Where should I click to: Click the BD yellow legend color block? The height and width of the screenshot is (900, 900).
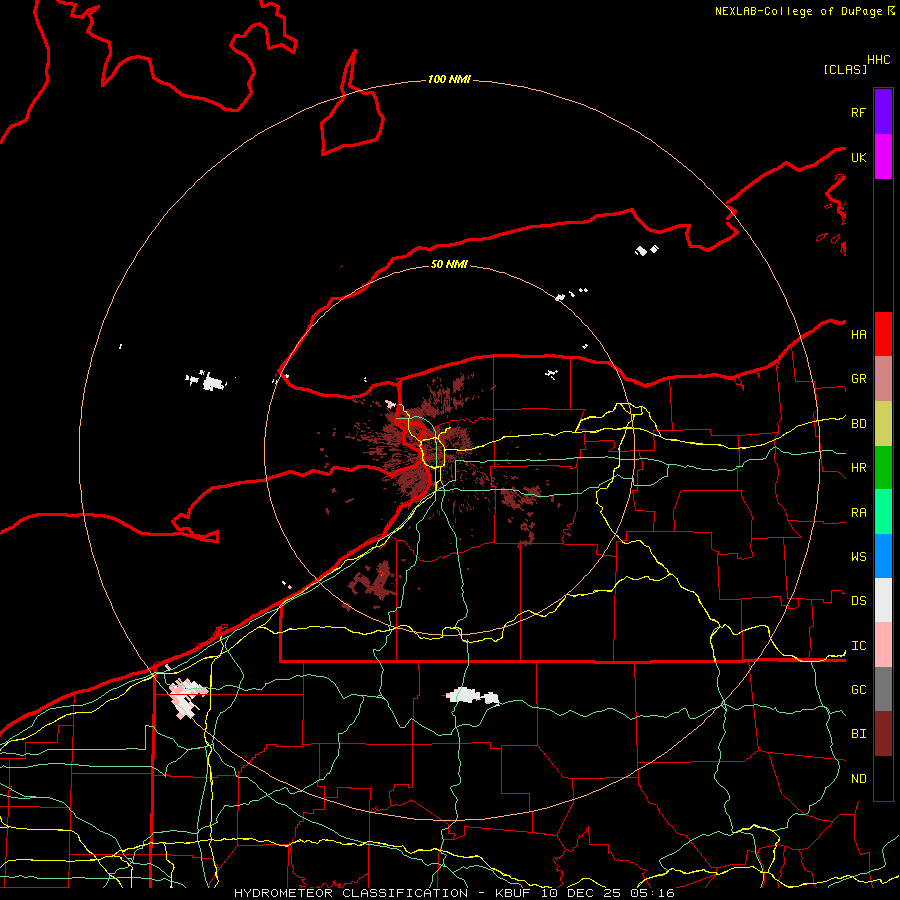coord(883,424)
